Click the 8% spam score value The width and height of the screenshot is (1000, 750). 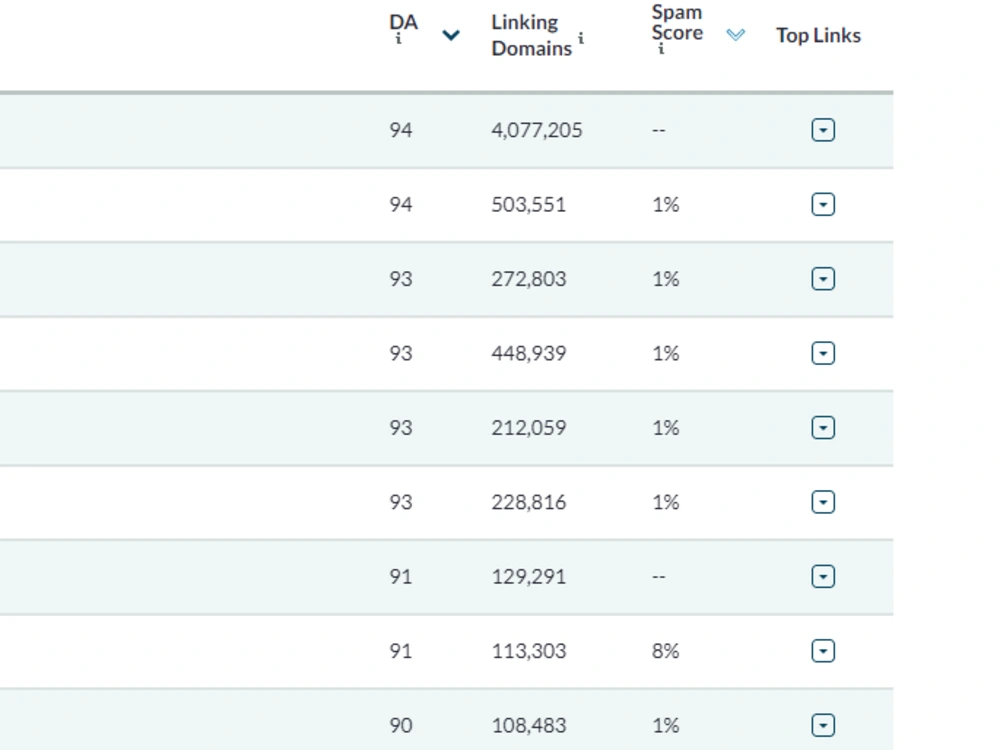coord(665,651)
